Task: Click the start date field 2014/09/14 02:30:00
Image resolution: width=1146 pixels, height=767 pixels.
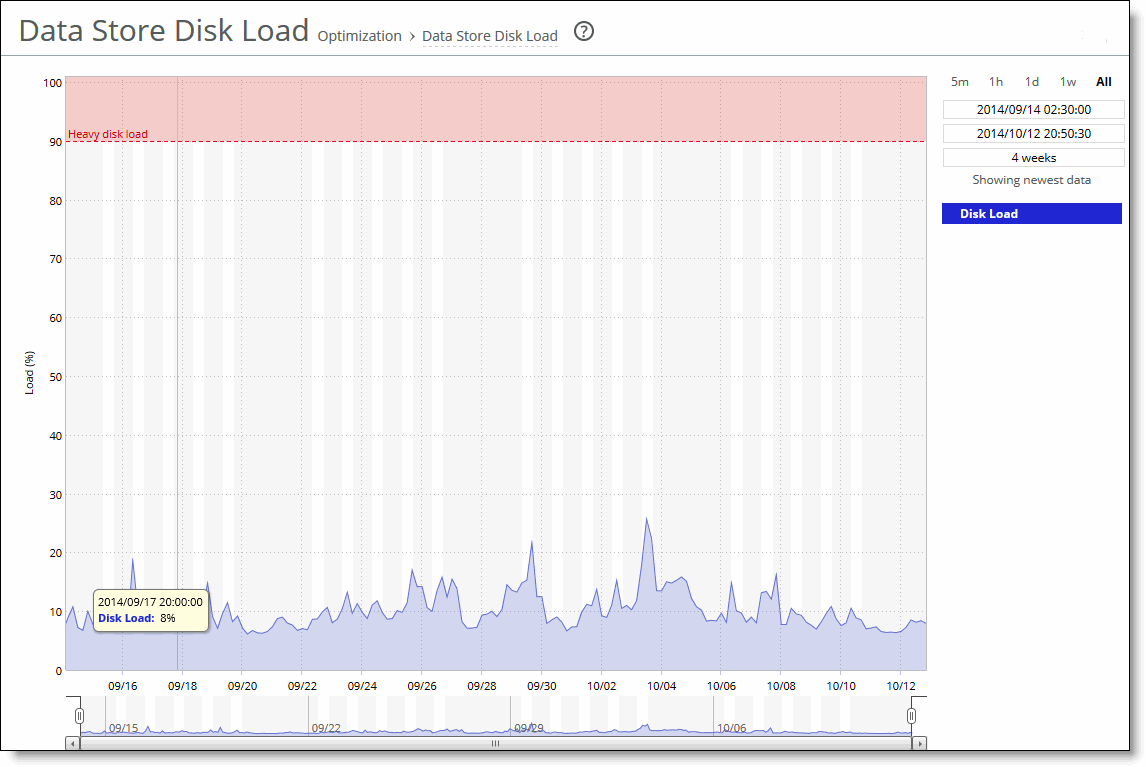Action: pyautogui.click(x=1033, y=110)
